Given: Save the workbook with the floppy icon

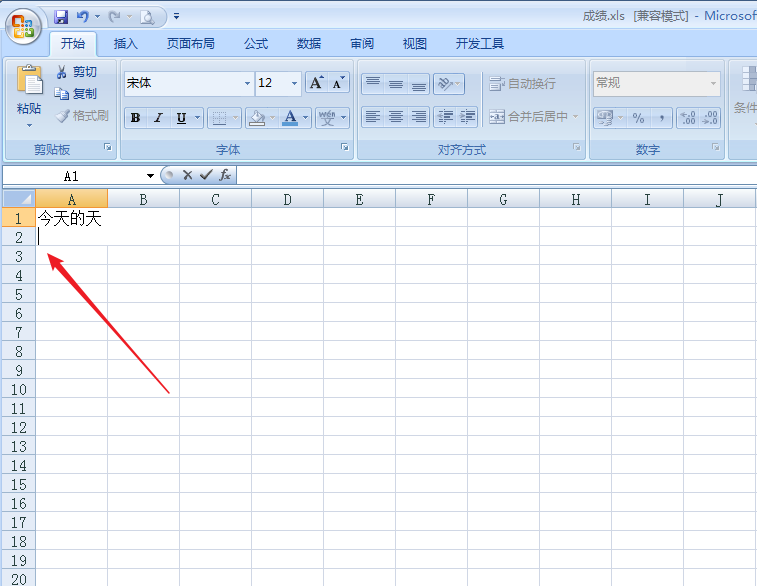Looking at the screenshot, I should tap(61, 17).
